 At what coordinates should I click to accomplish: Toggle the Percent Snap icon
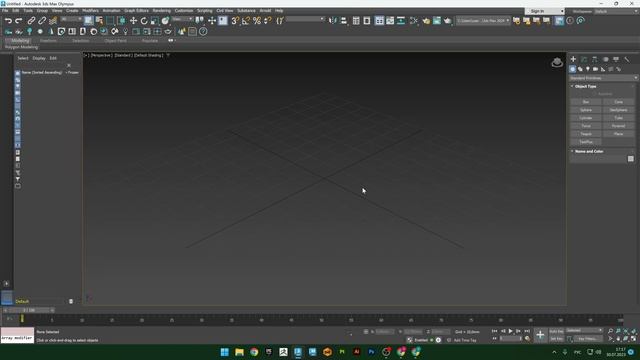pos(257,20)
